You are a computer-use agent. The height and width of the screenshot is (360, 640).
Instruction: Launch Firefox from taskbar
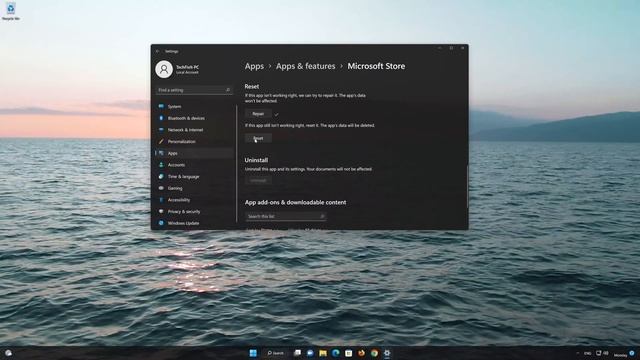coord(361,353)
